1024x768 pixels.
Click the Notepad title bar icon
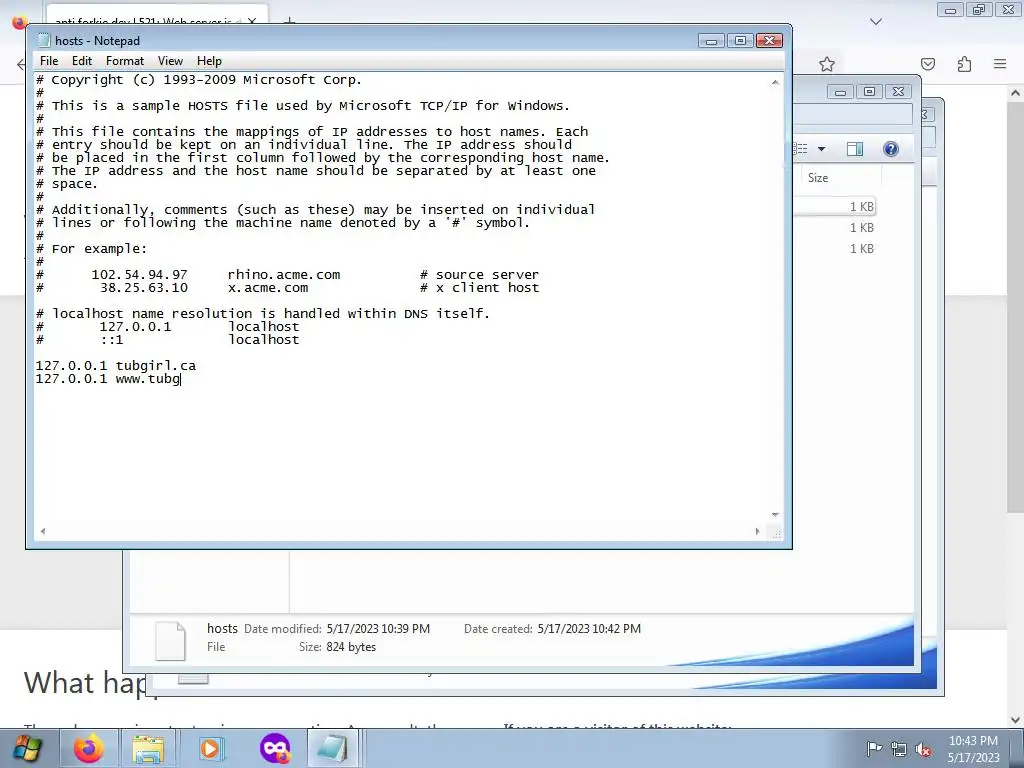click(44, 40)
